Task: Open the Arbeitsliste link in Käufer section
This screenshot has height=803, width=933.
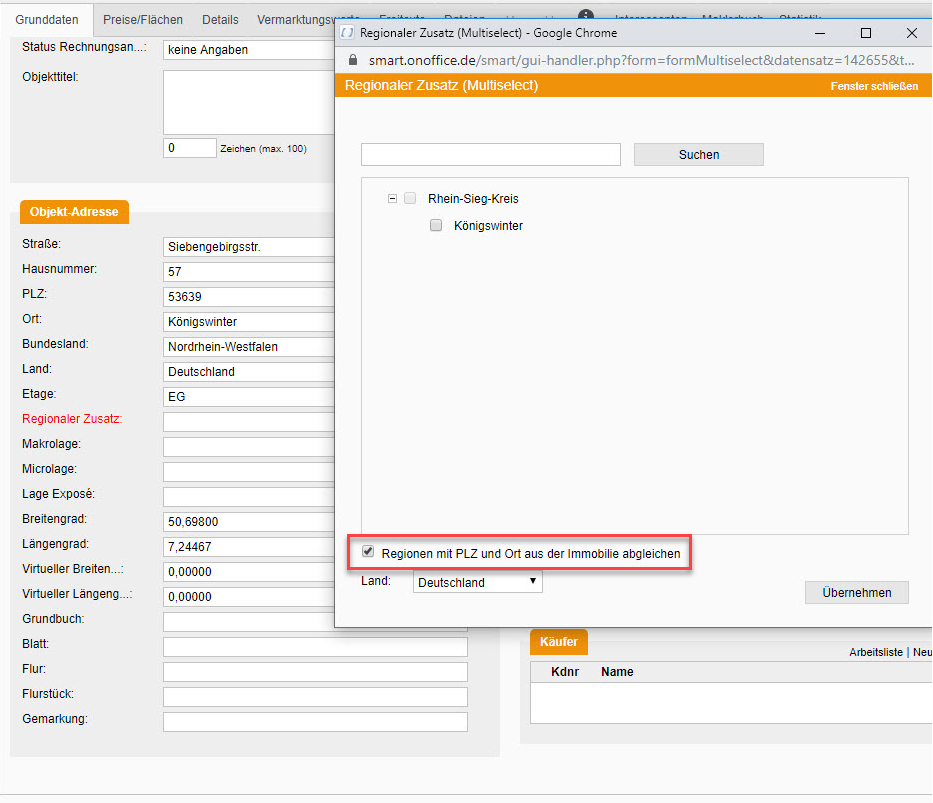Action: coord(876,652)
